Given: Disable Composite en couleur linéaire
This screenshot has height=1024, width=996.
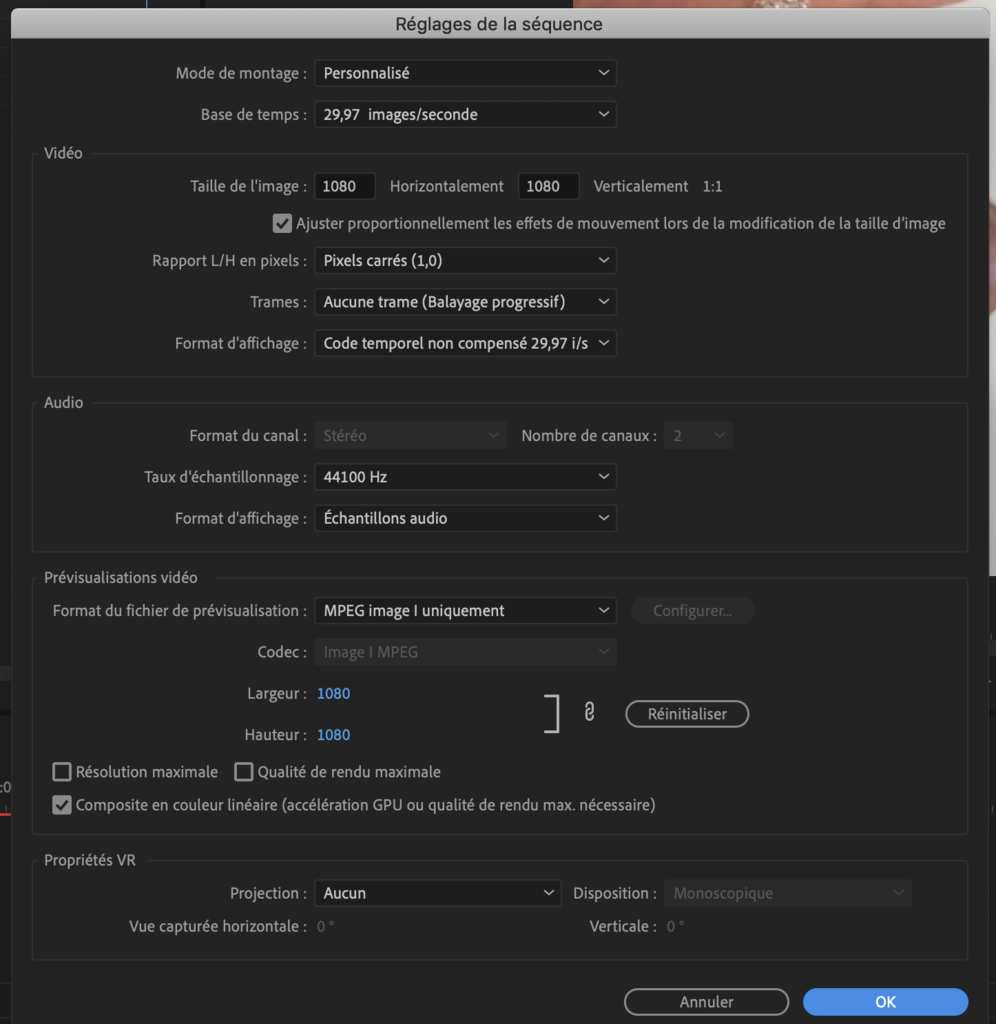Looking at the screenshot, I should coord(61,804).
